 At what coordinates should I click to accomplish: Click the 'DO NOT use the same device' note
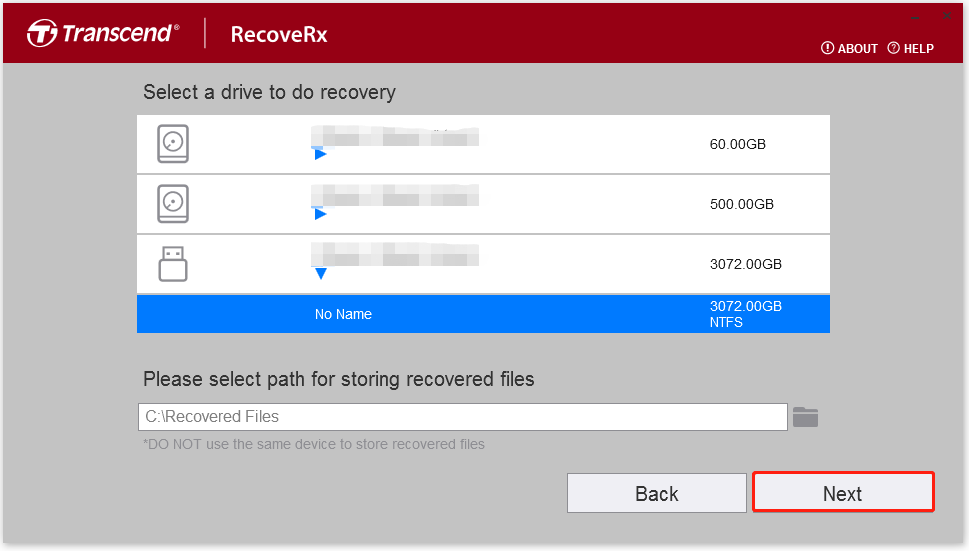coord(314,444)
